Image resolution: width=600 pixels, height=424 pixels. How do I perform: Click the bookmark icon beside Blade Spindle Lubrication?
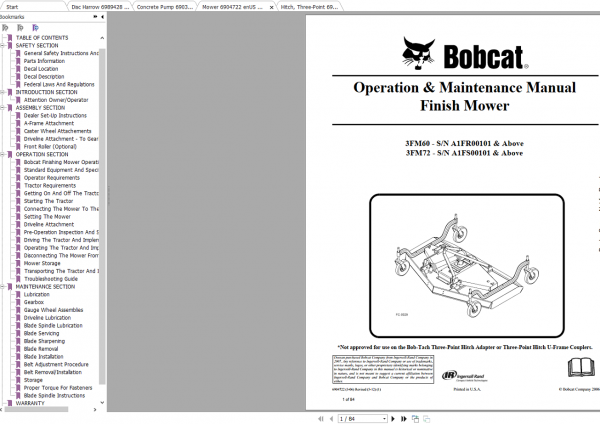18,326
